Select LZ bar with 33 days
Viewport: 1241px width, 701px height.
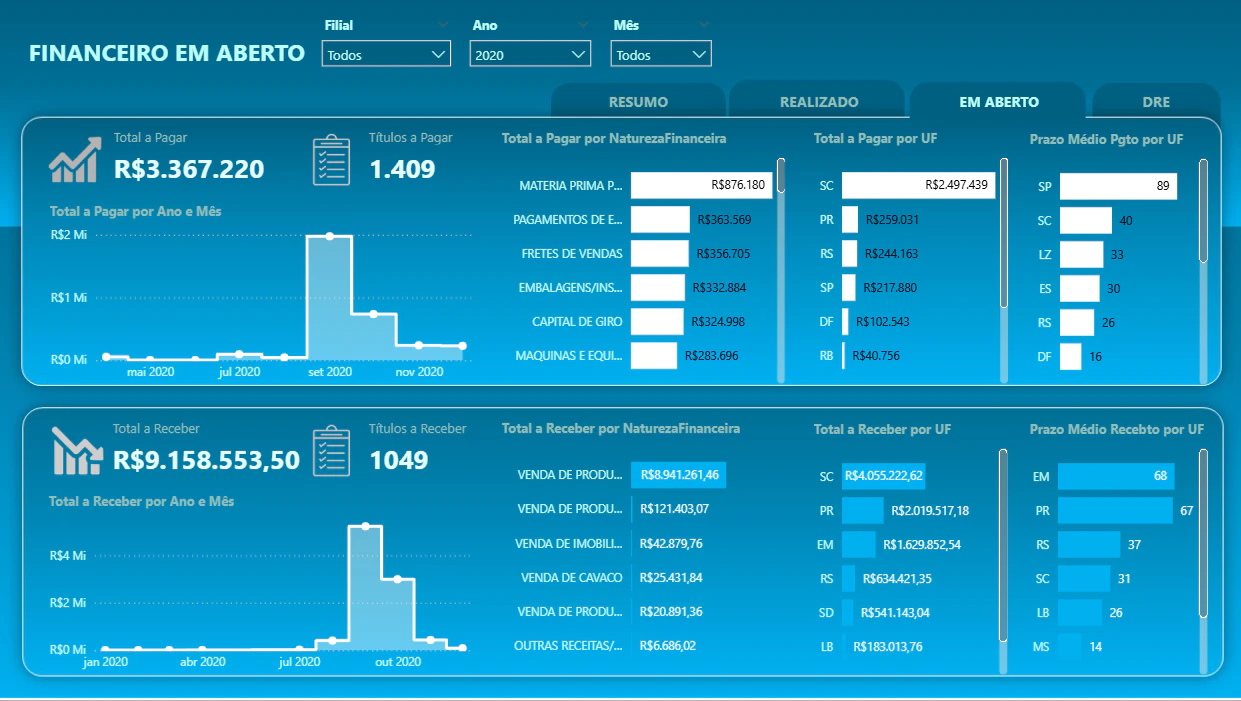click(1081, 254)
